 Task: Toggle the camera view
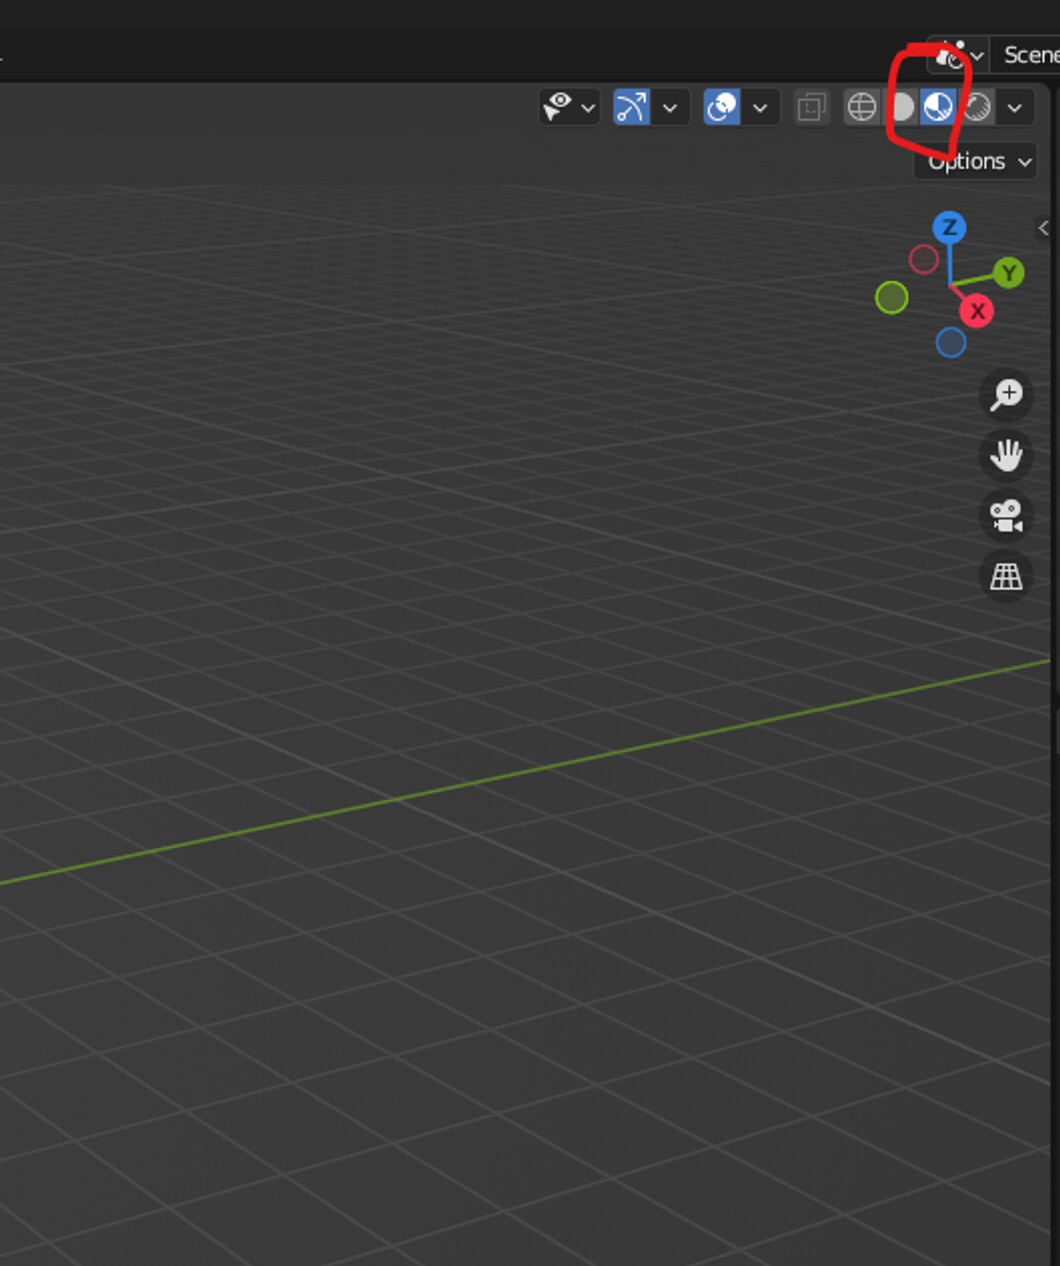pyautogui.click(x=1006, y=516)
